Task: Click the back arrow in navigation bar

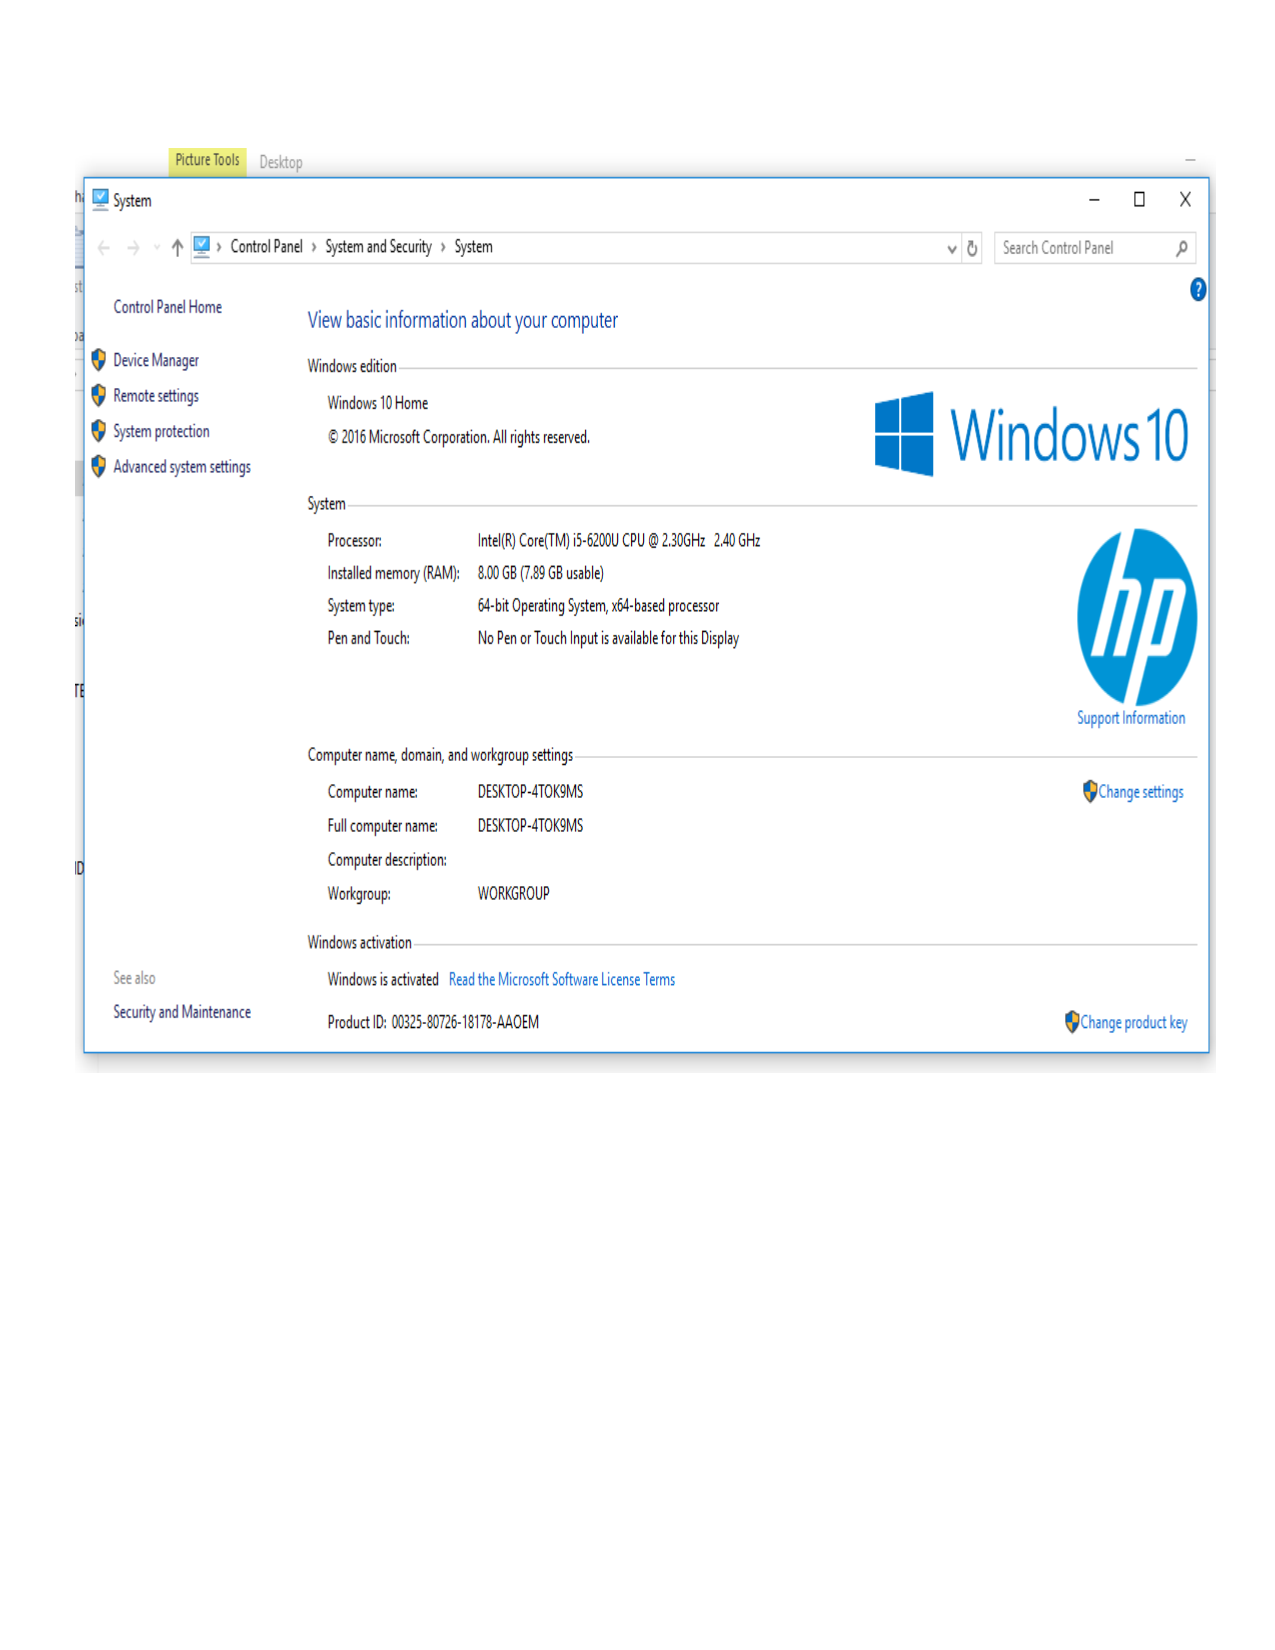Action: tap(104, 248)
